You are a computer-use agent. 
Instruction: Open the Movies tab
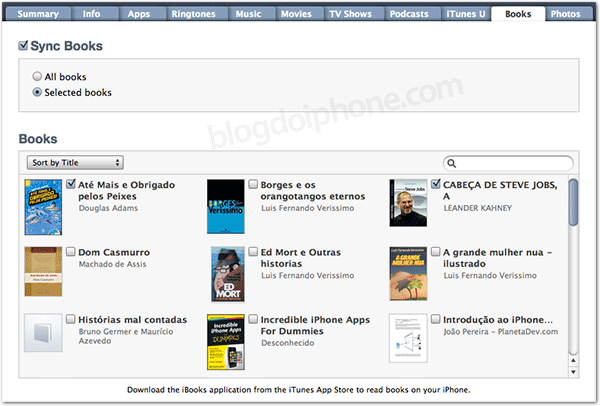[296, 14]
